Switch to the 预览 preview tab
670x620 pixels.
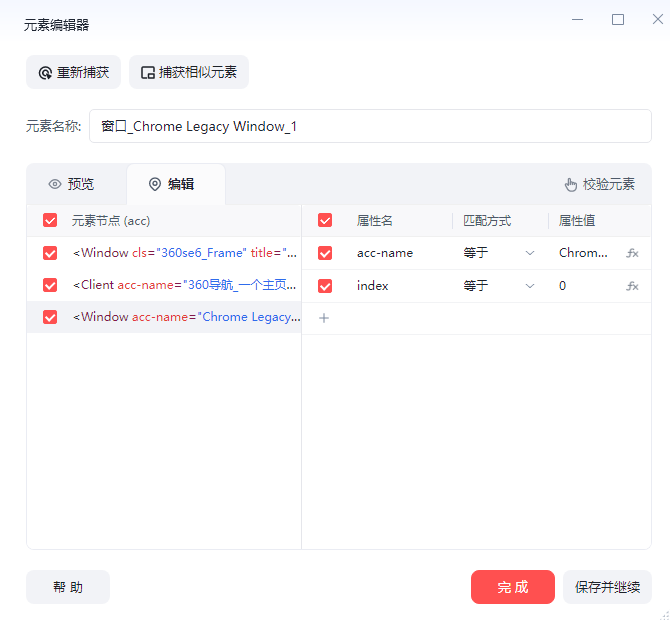(x=71, y=184)
